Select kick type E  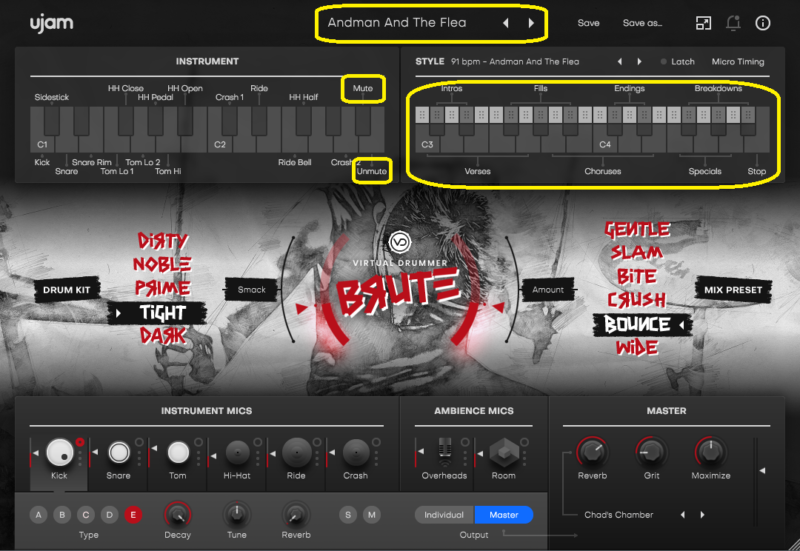133,515
